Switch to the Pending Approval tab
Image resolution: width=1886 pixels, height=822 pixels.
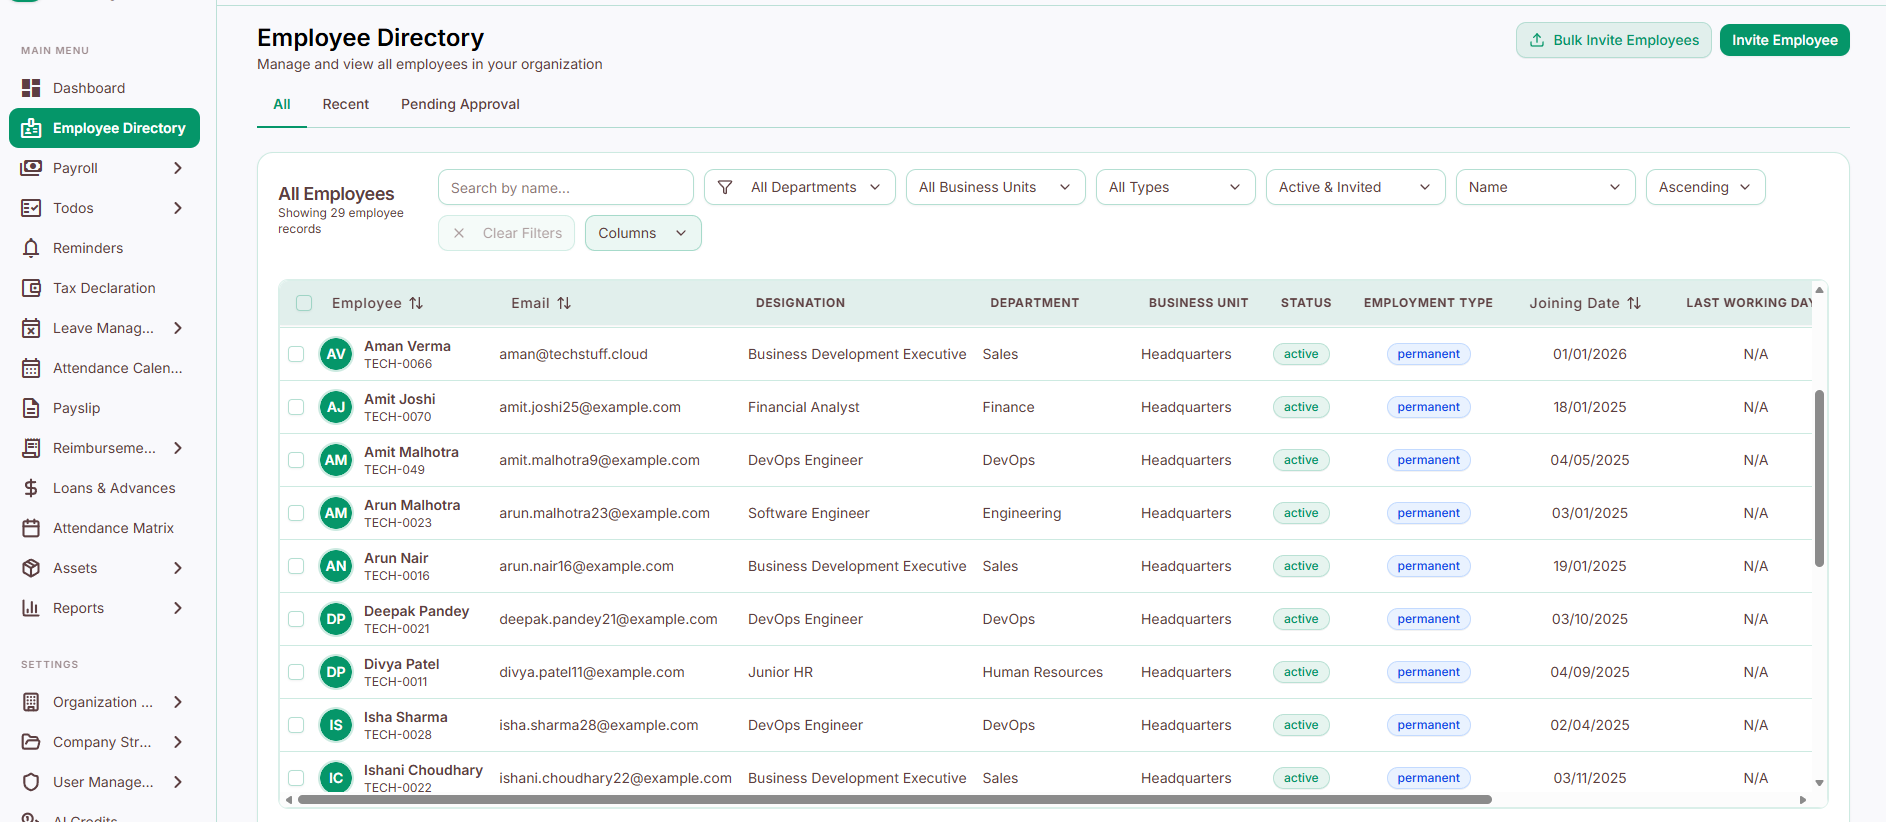click(460, 104)
